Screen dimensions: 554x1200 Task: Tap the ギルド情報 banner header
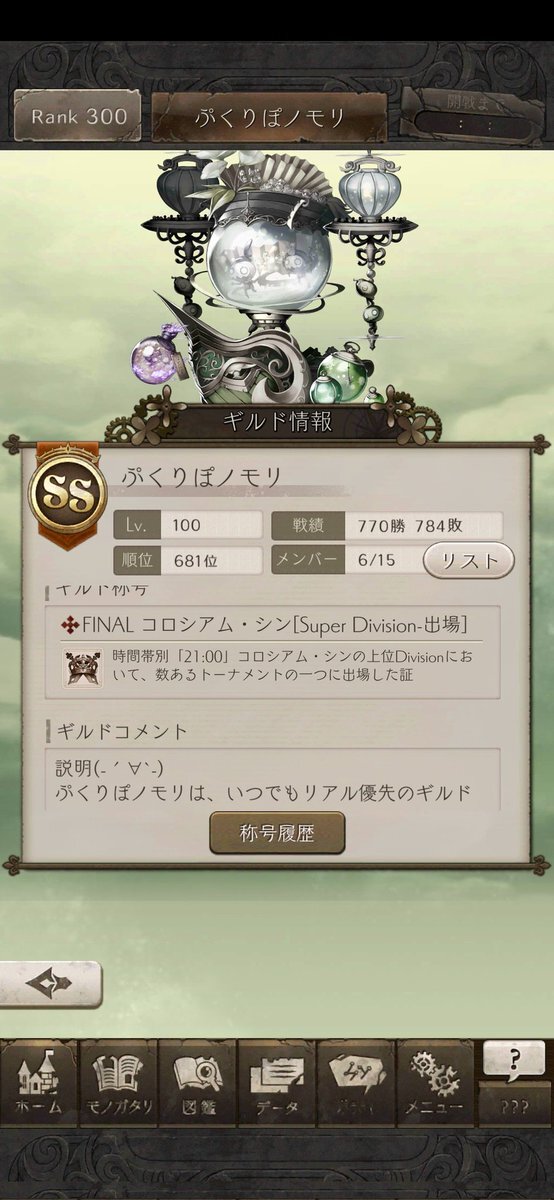(x=277, y=422)
